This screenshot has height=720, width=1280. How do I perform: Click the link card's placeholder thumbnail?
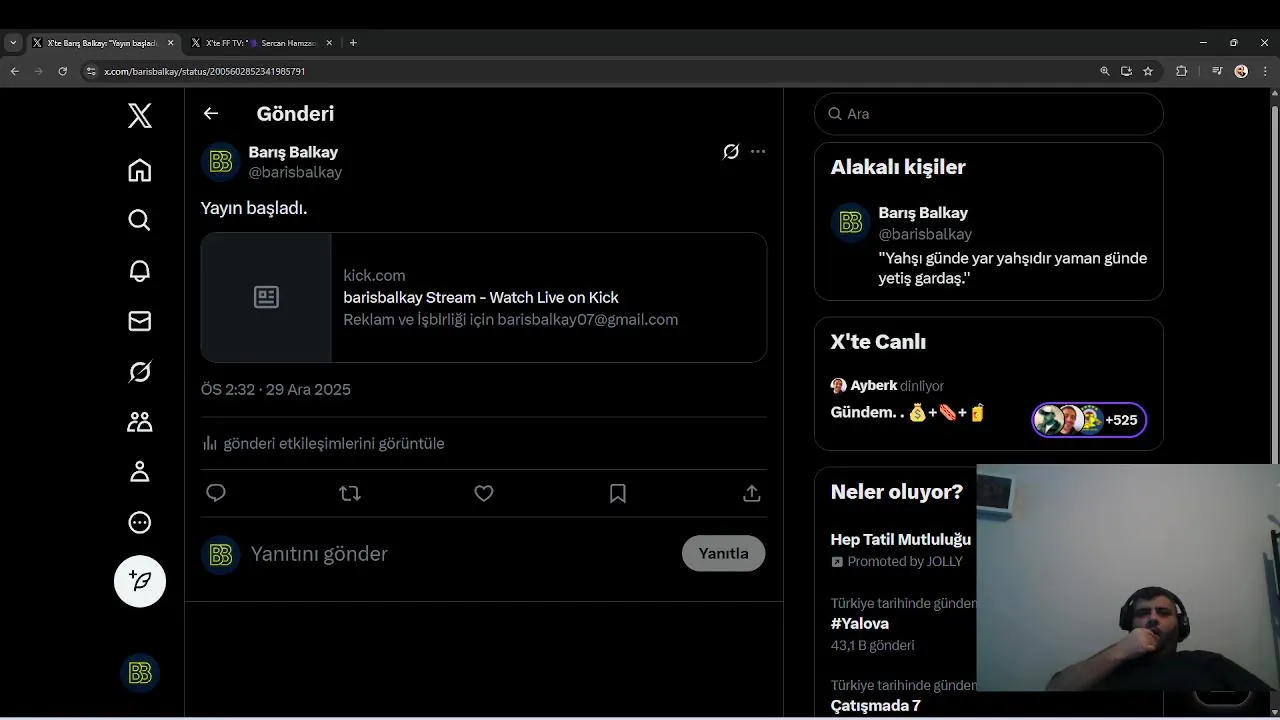[266, 298]
